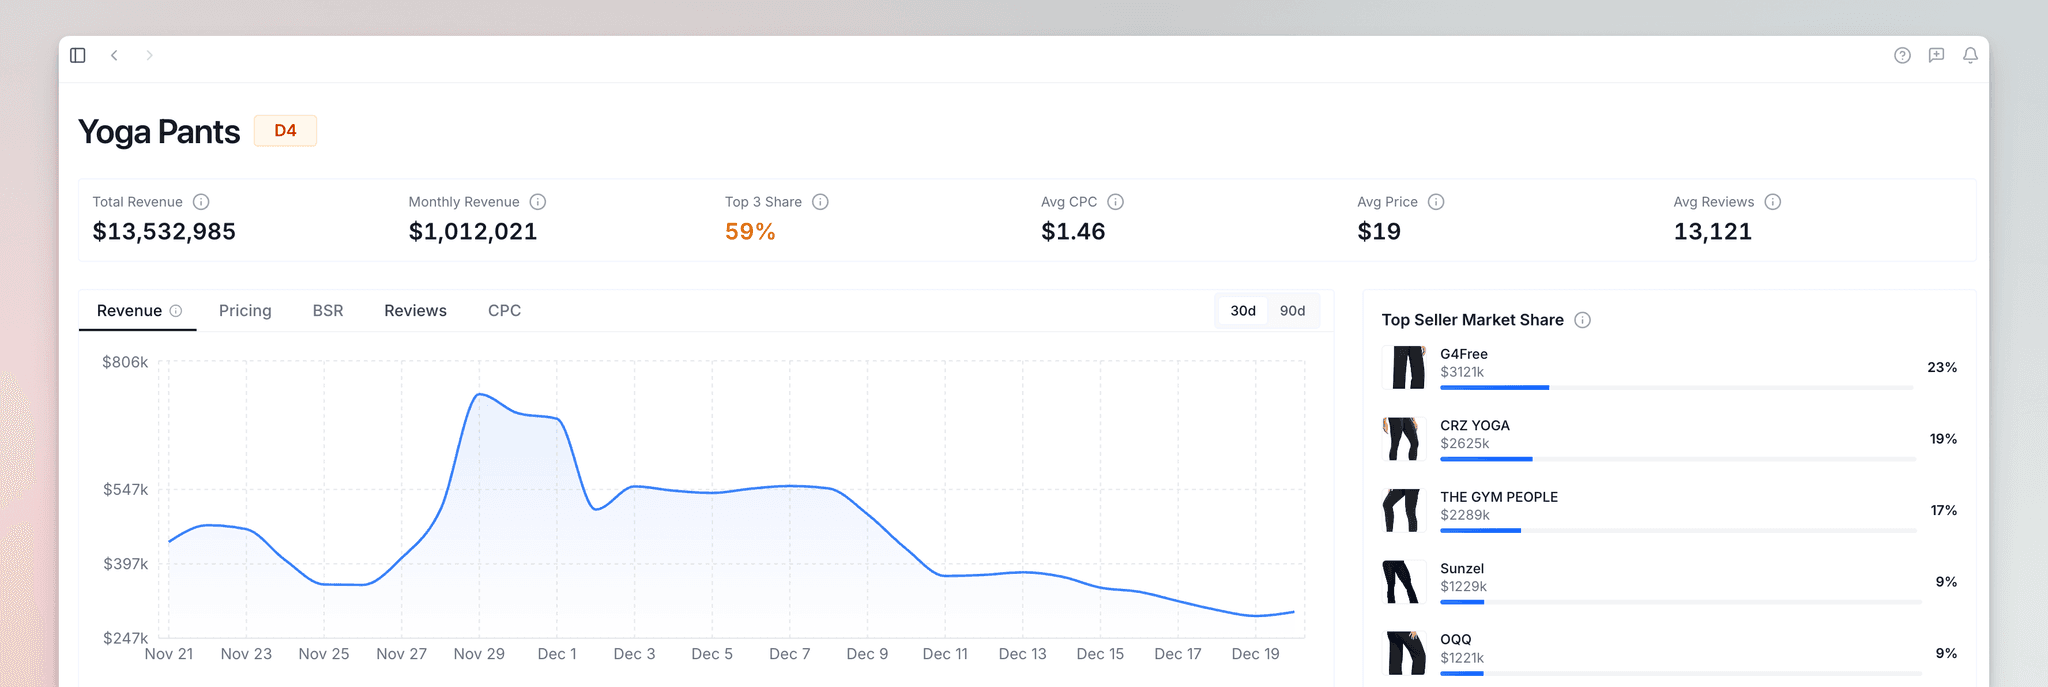Open the G4Free product thumbnail
The height and width of the screenshot is (687, 2048).
click(x=1404, y=367)
